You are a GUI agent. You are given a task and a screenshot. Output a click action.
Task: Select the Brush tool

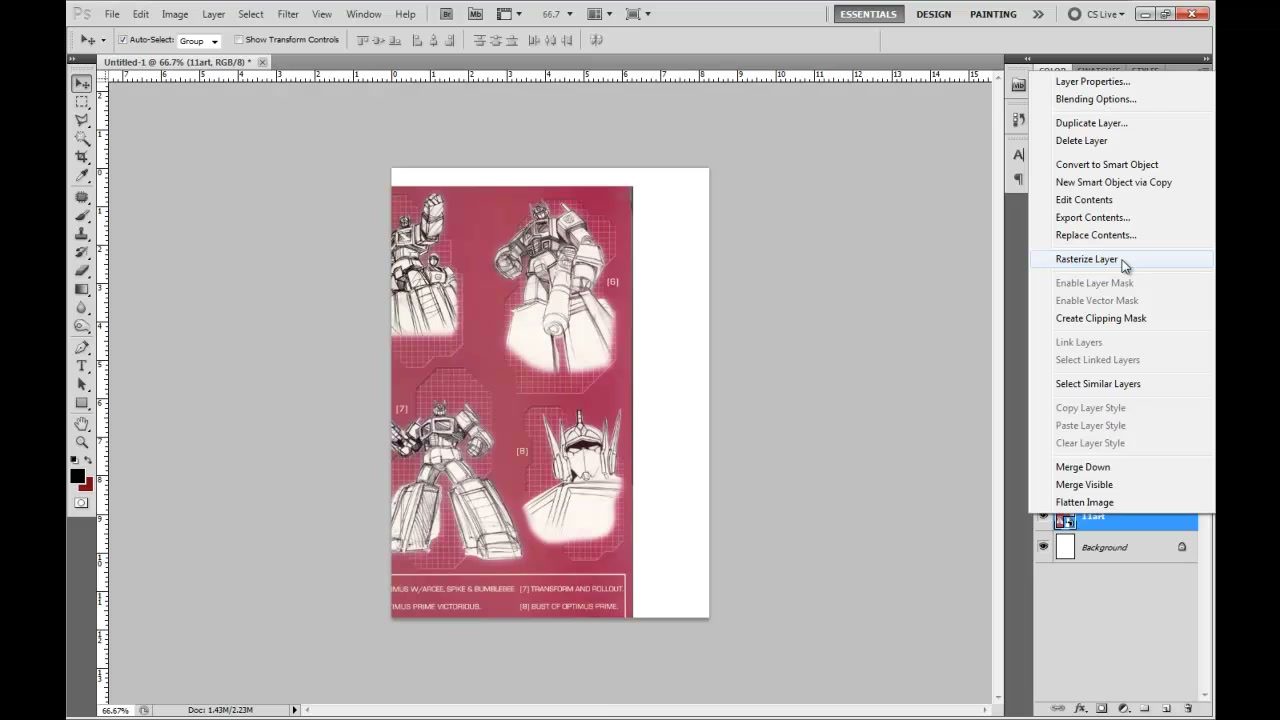82,215
